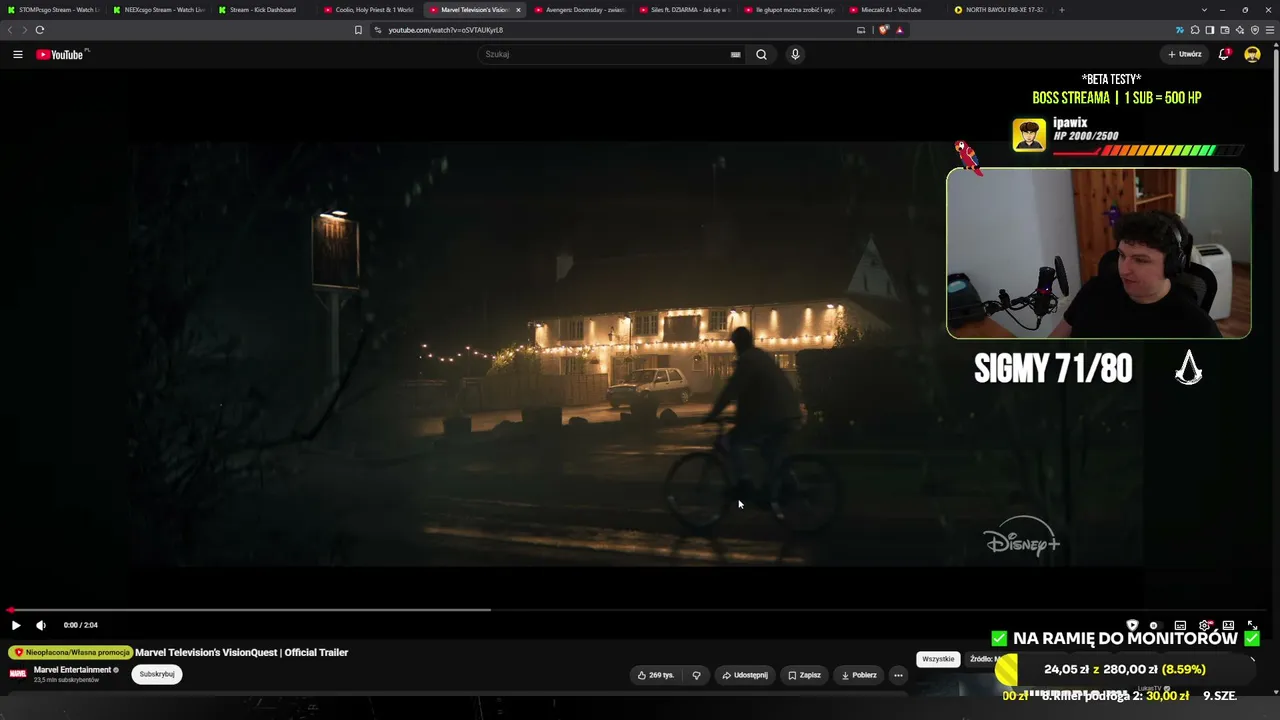
Task: Open the browser extensions puzzle icon
Action: click(x=1195, y=30)
